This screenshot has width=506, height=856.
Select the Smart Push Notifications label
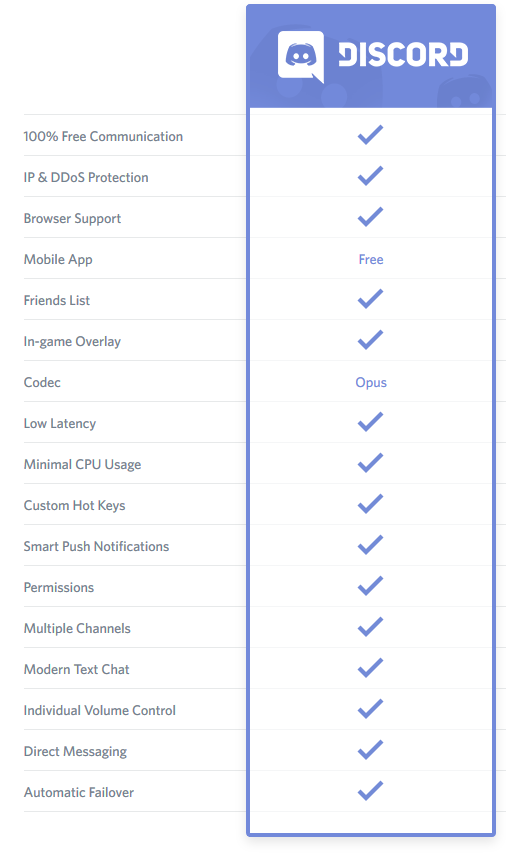coord(96,546)
